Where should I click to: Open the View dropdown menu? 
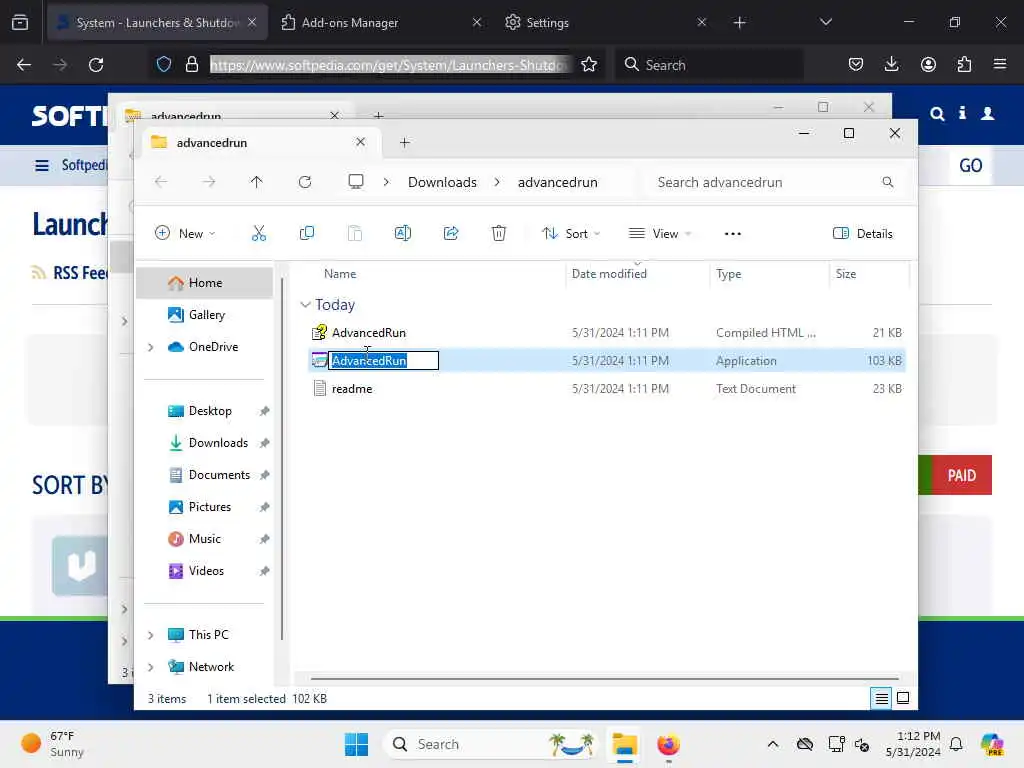pos(660,233)
